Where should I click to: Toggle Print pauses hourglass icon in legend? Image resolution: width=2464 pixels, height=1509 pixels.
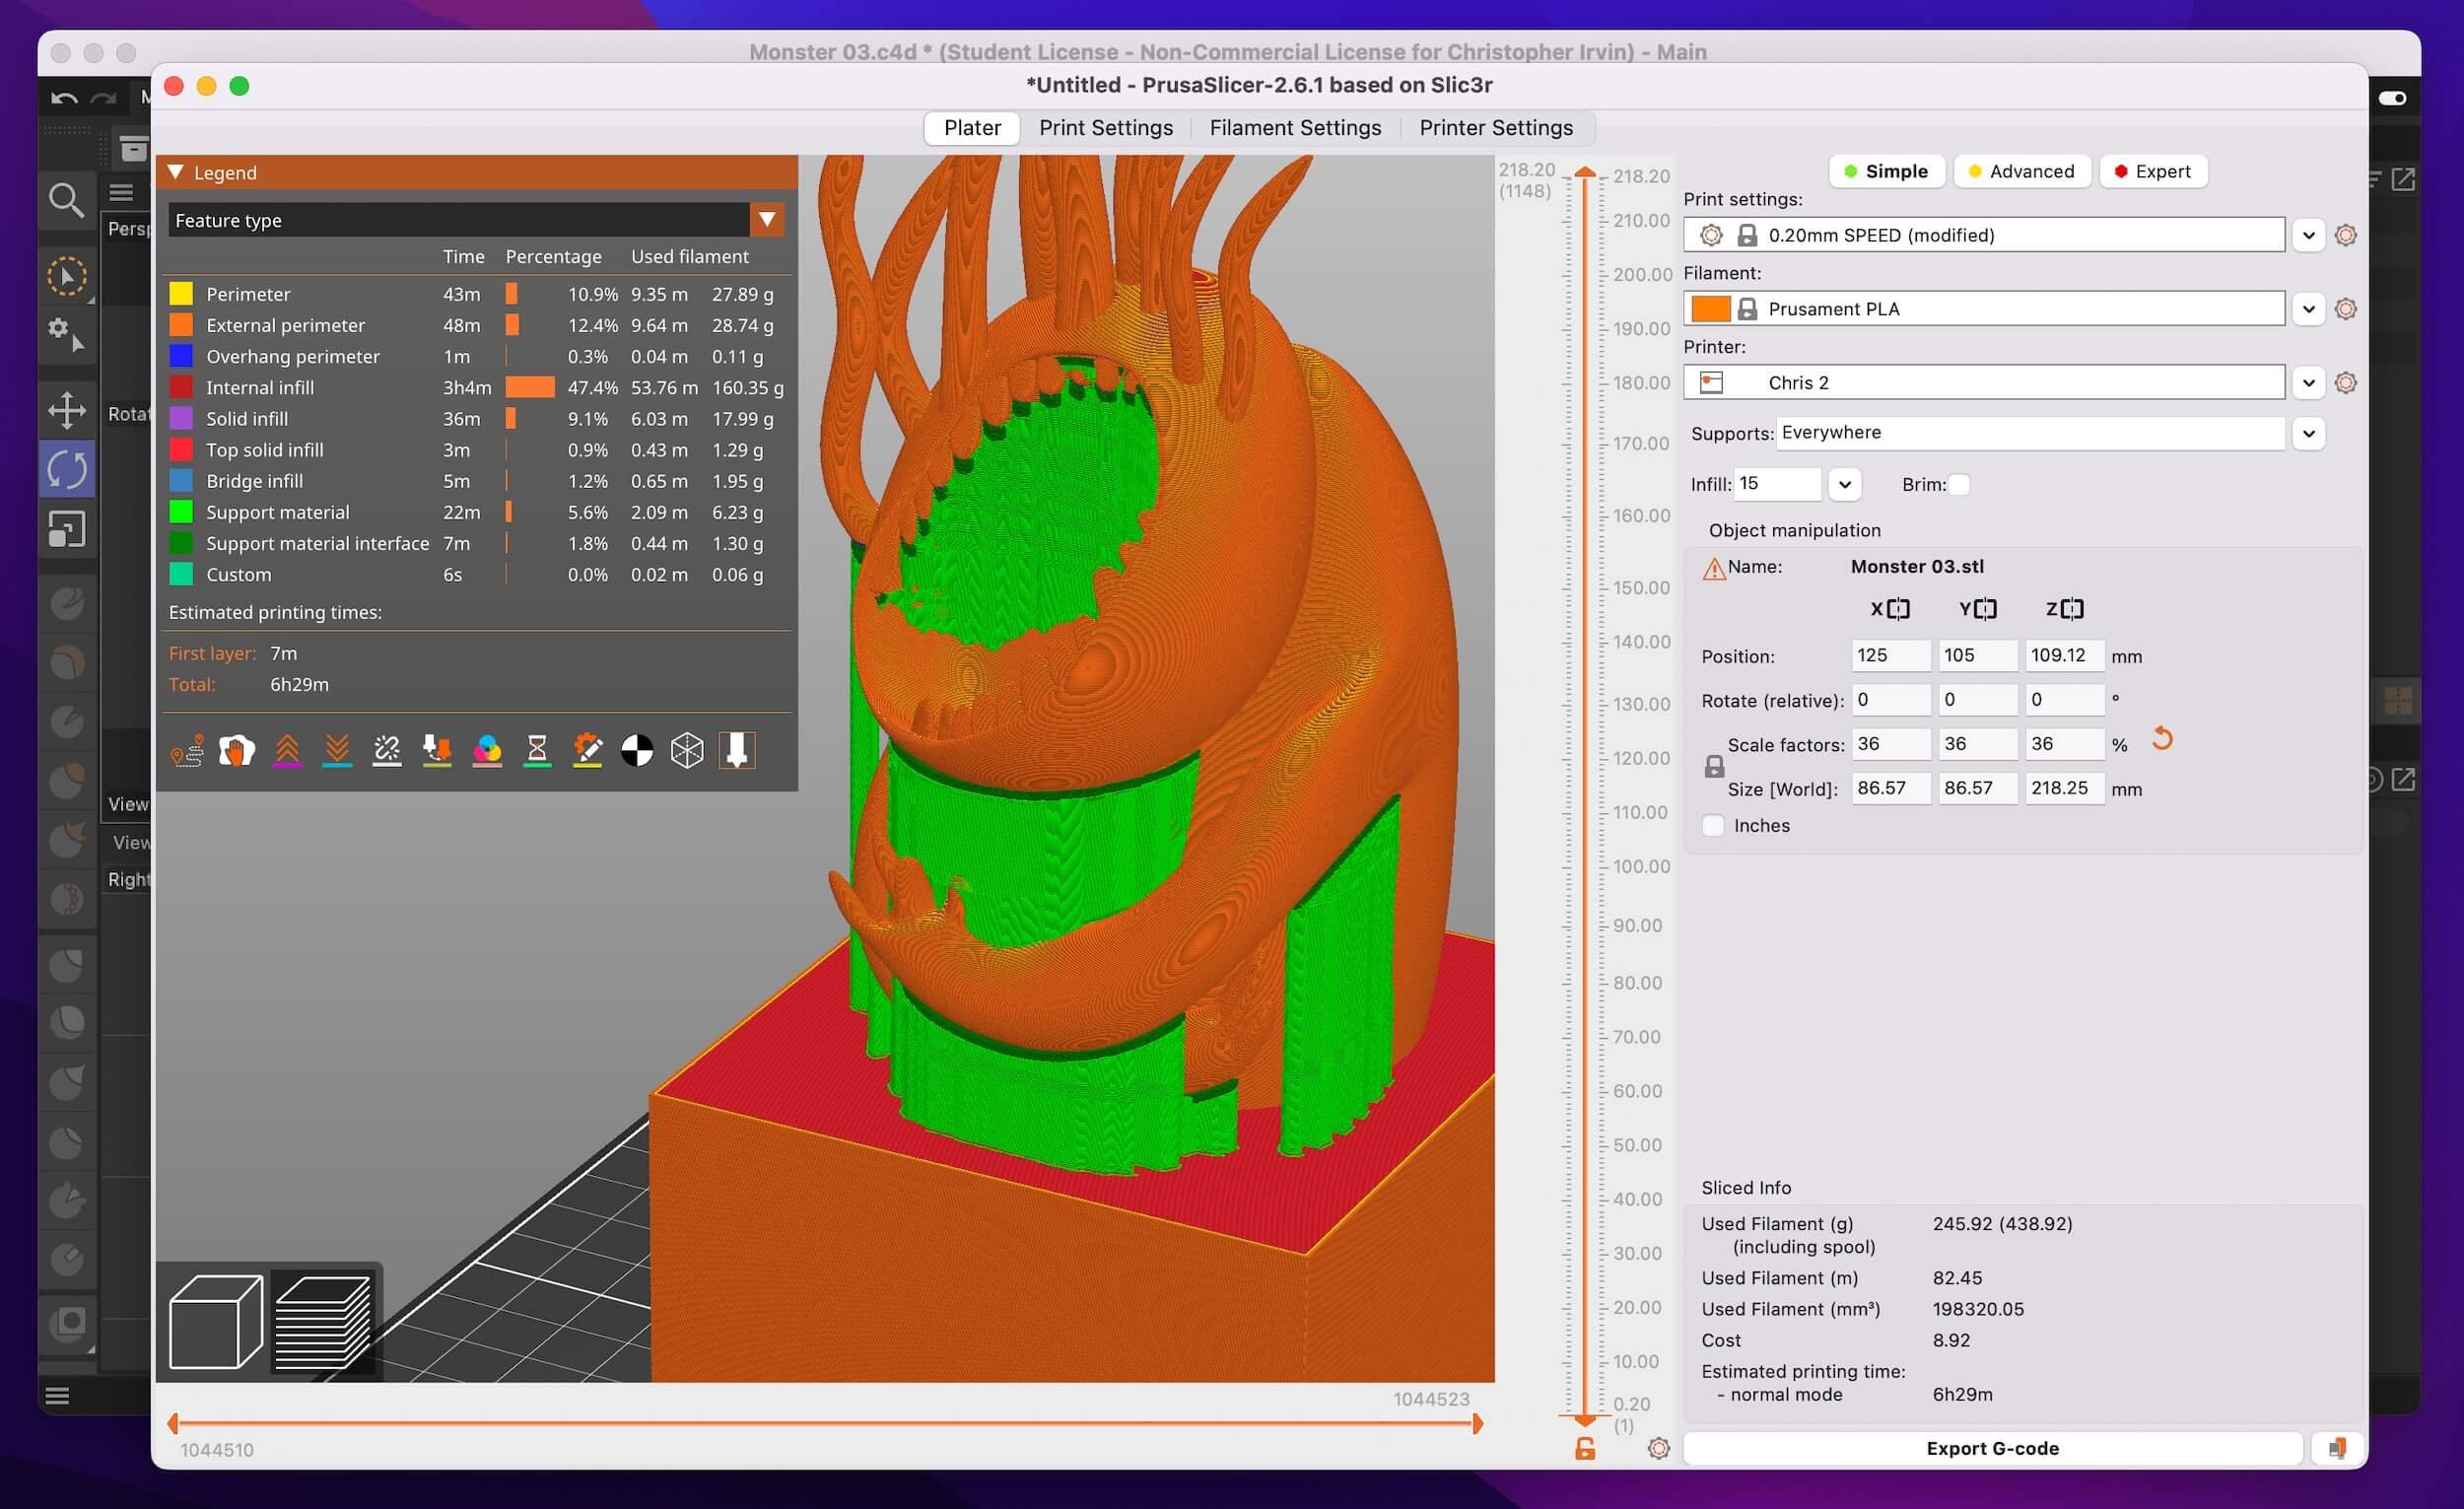pyautogui.click(x=537, y=750)
